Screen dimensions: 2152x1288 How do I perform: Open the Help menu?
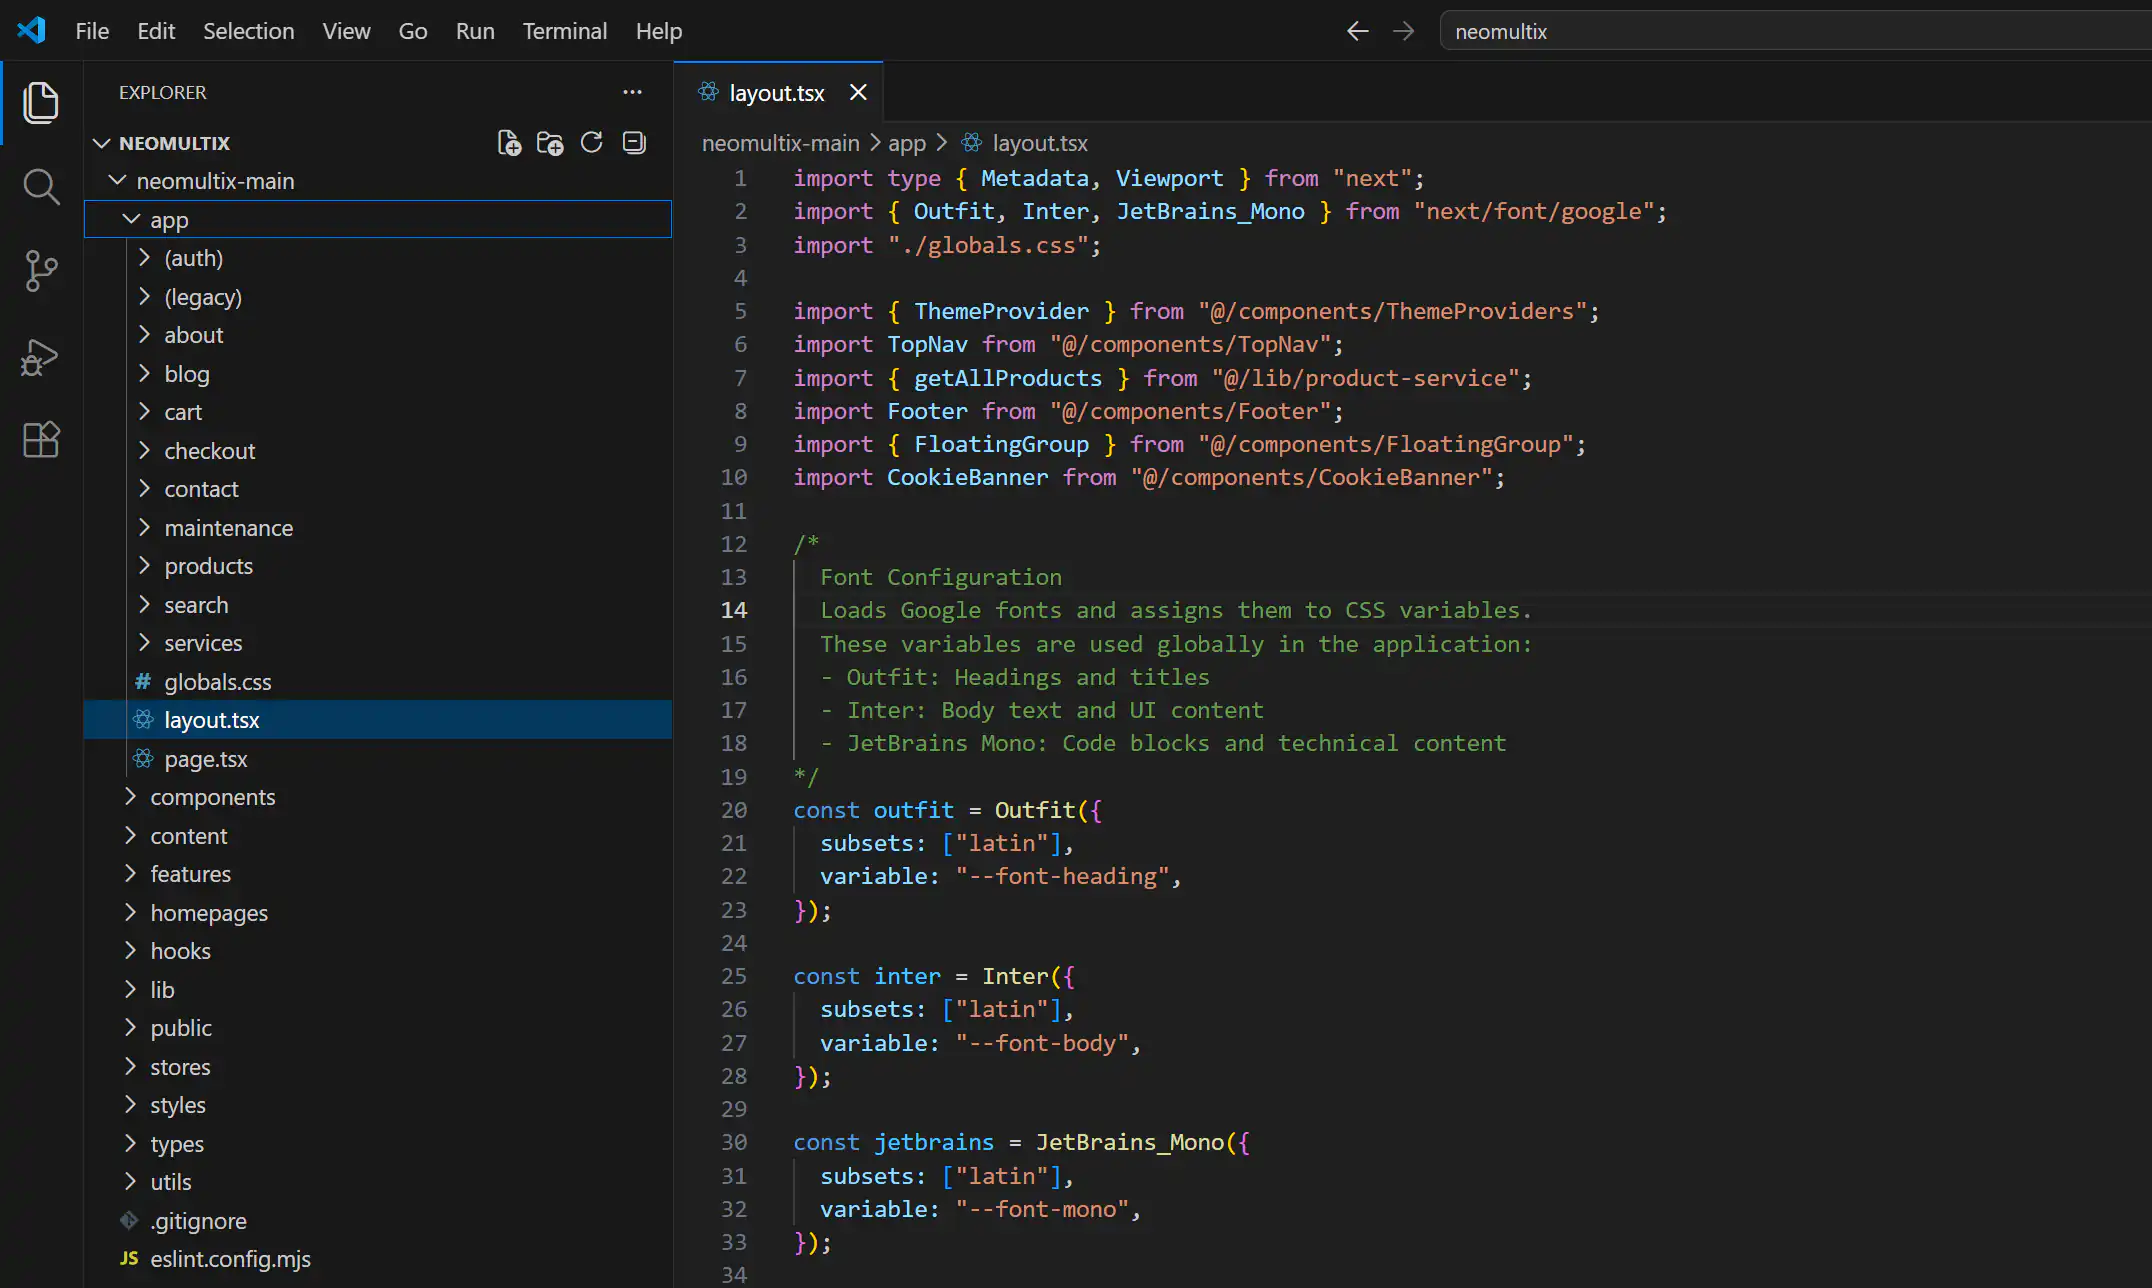tap(659, 31)
